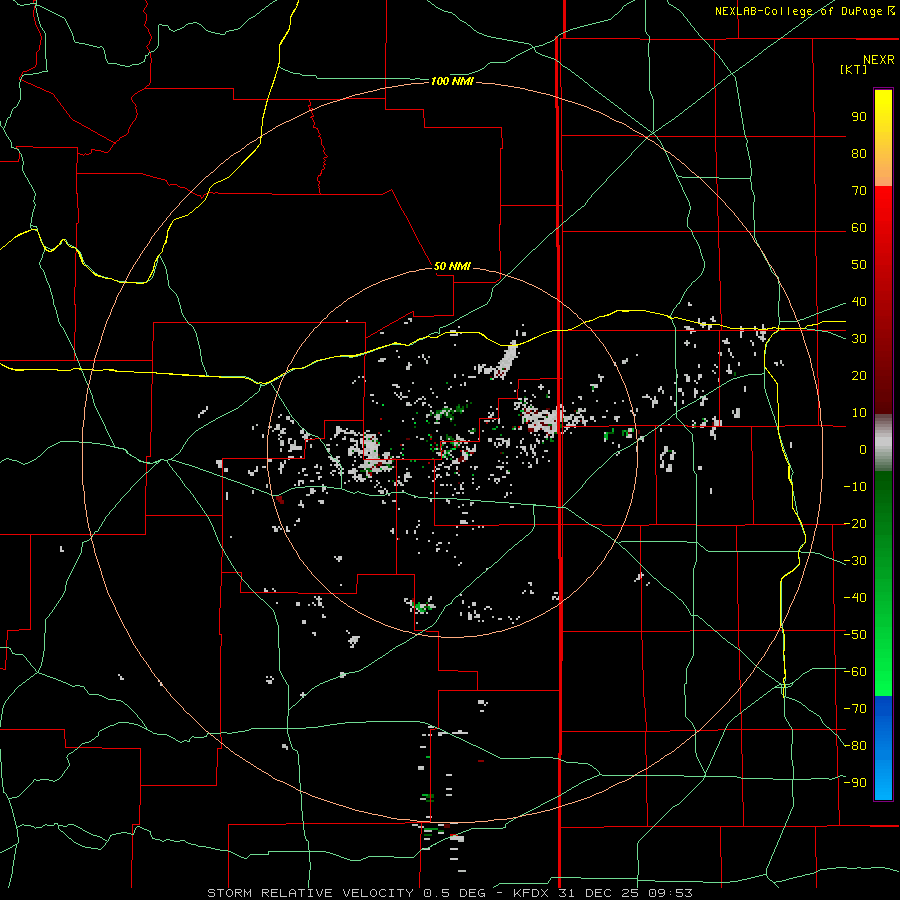Click the KT units label above the color scale
900x900 pixels.
pos(854,69)
